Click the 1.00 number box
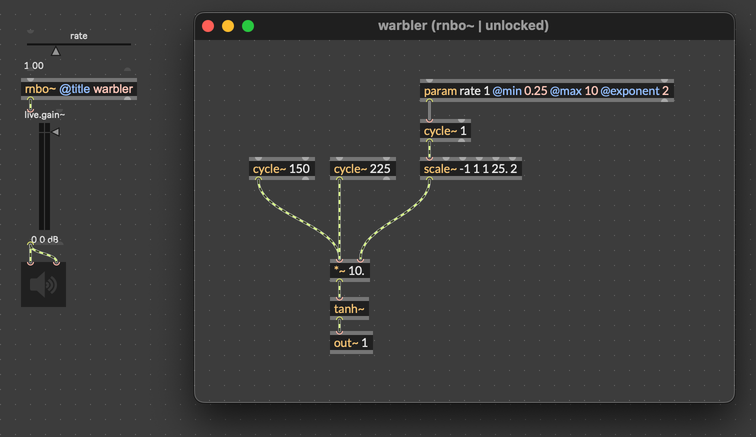756x437 pixels. 35,66
